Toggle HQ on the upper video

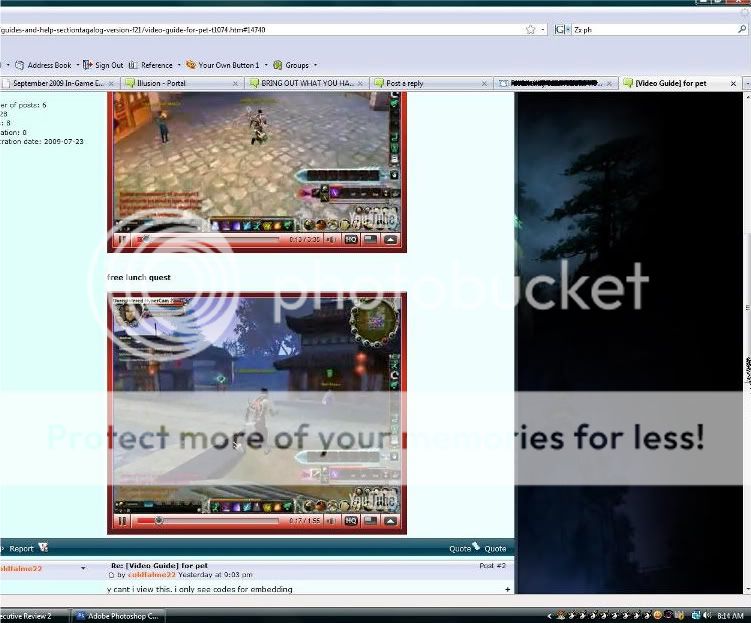(x=351, y=239)
